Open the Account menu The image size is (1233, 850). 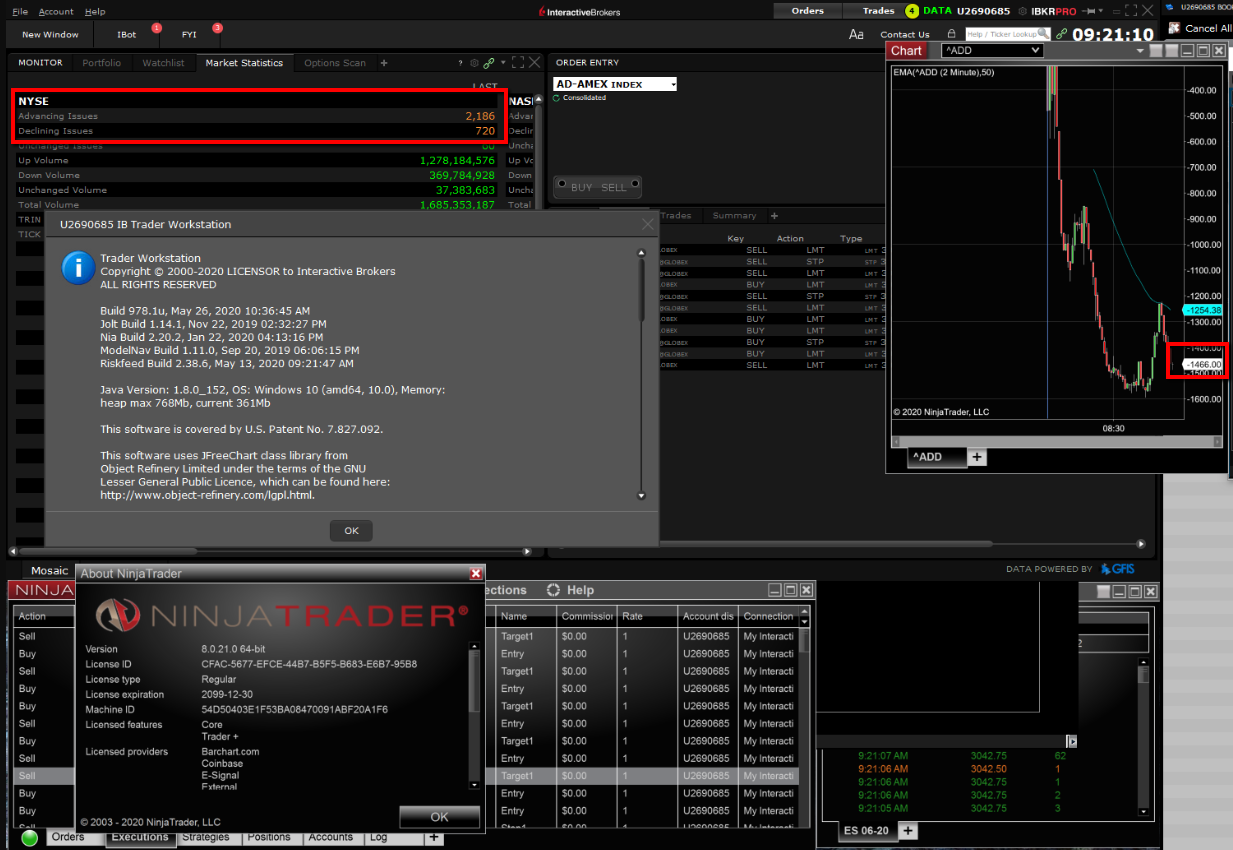[56, 11]
